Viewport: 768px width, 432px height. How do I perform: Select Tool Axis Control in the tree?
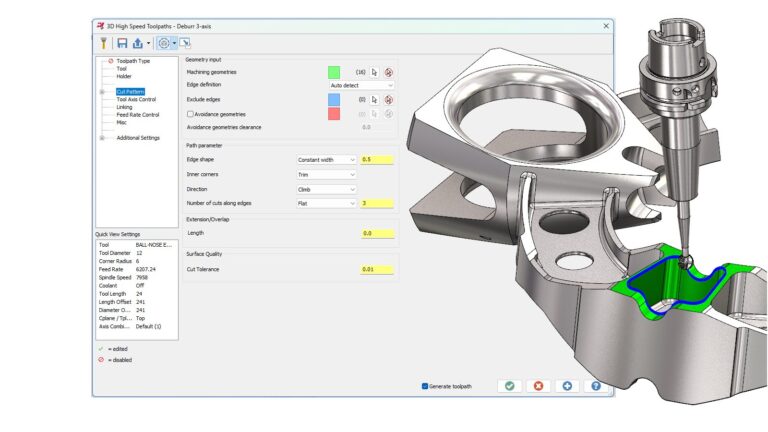[x=136, y=99]
